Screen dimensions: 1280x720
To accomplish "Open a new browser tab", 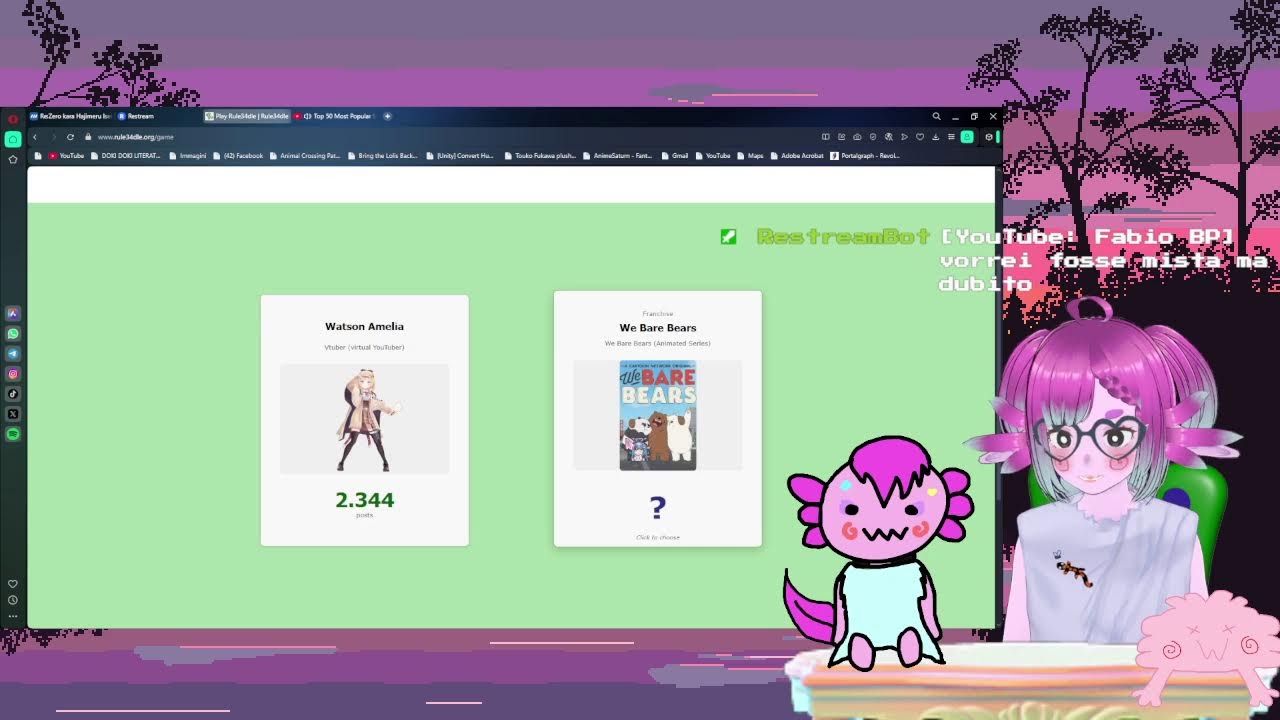I will click(388, 116).
